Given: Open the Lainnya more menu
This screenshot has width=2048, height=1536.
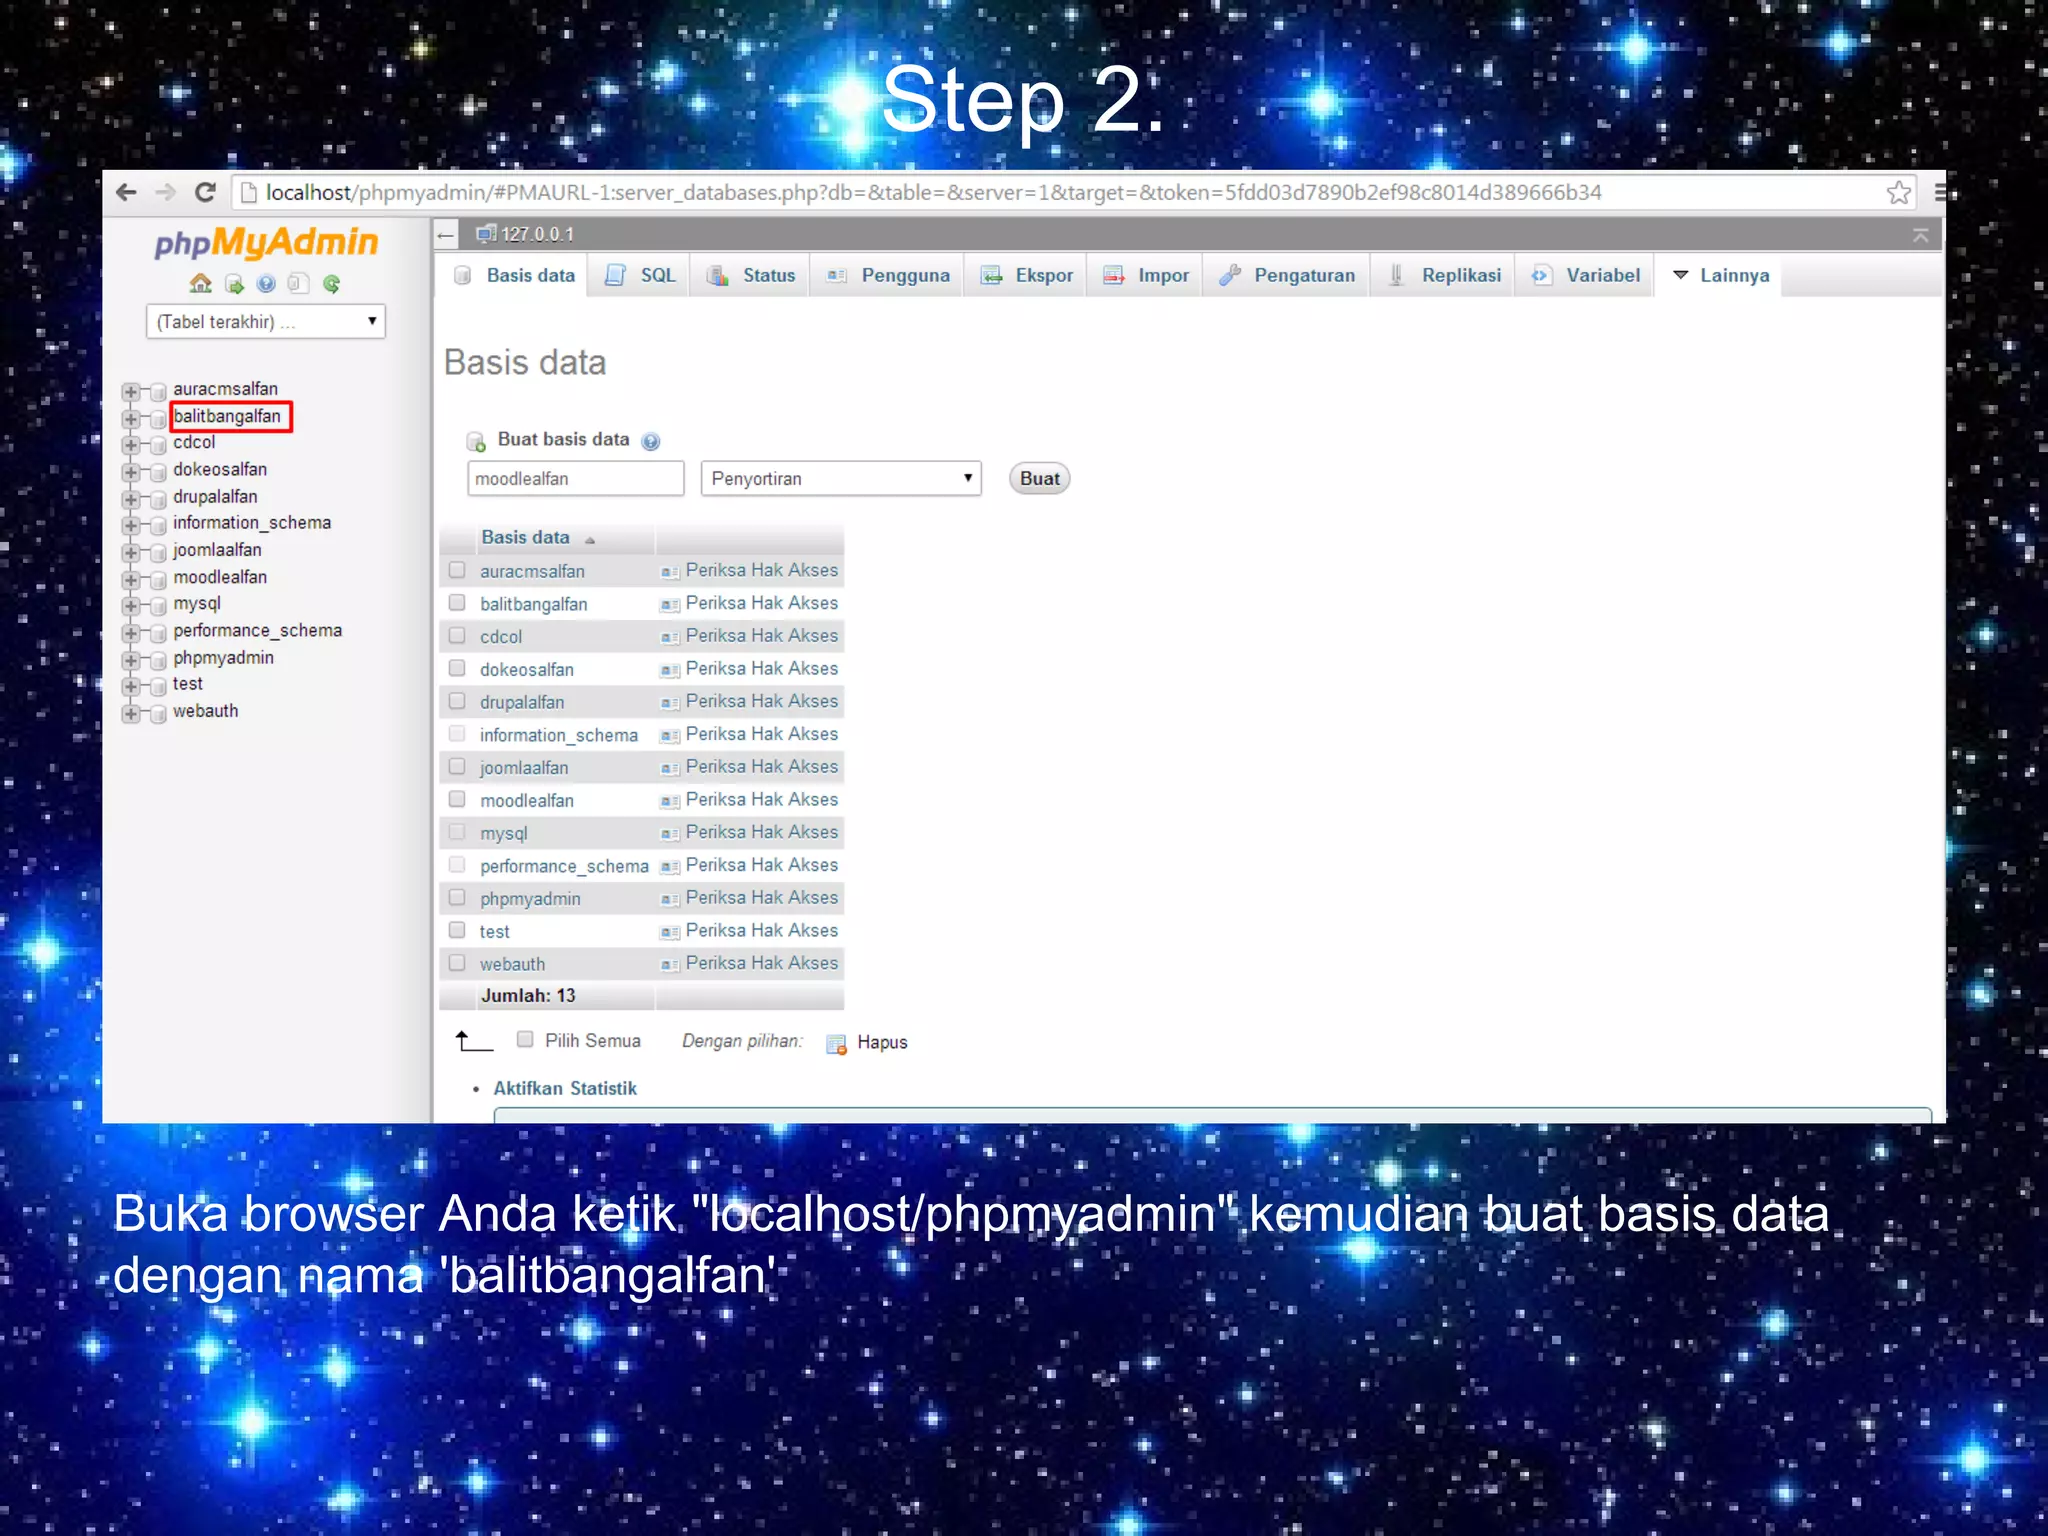Looking at the screenshot, I should pyautogui.click(x=1720, y=275).
